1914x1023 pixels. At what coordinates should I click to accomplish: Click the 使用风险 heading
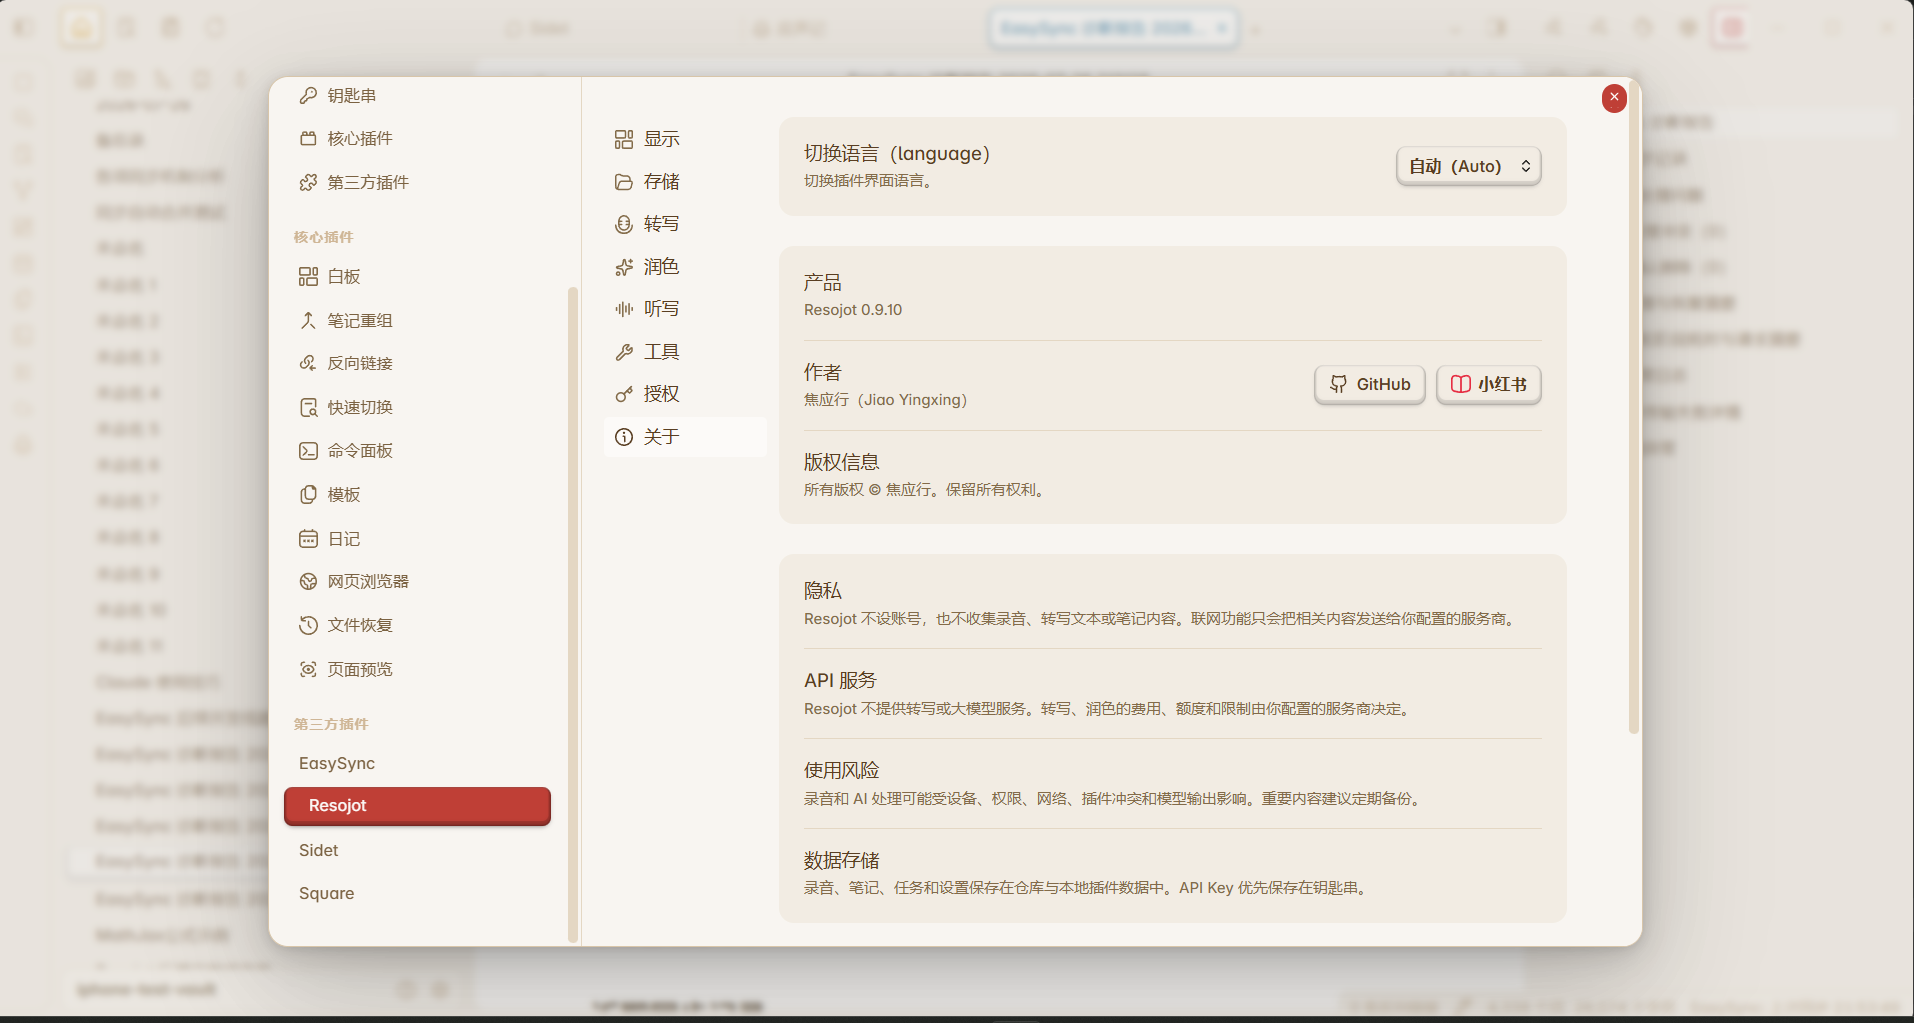[842, 771]
